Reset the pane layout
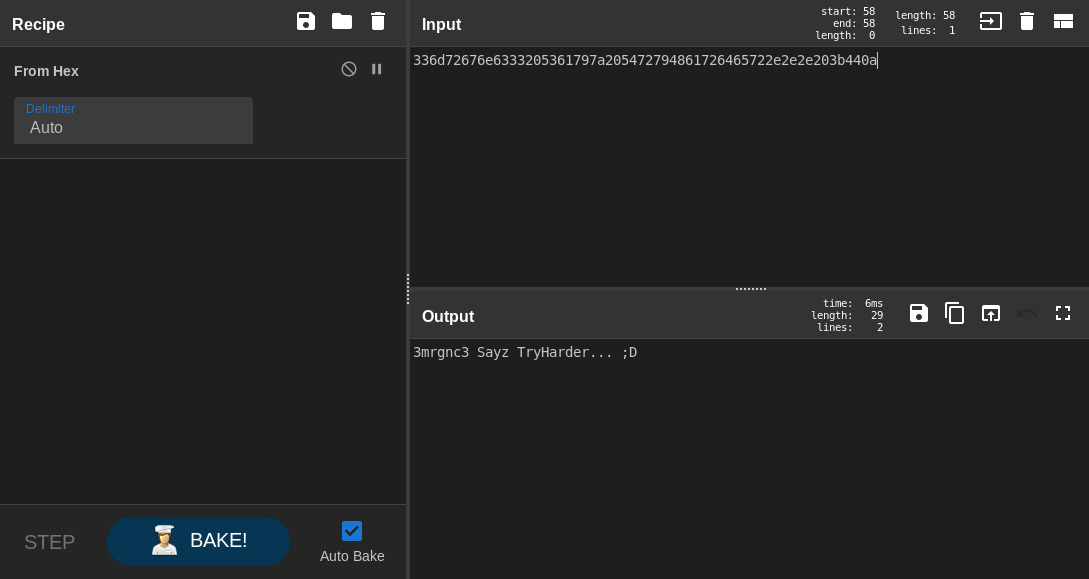 tap(1063, 21)
